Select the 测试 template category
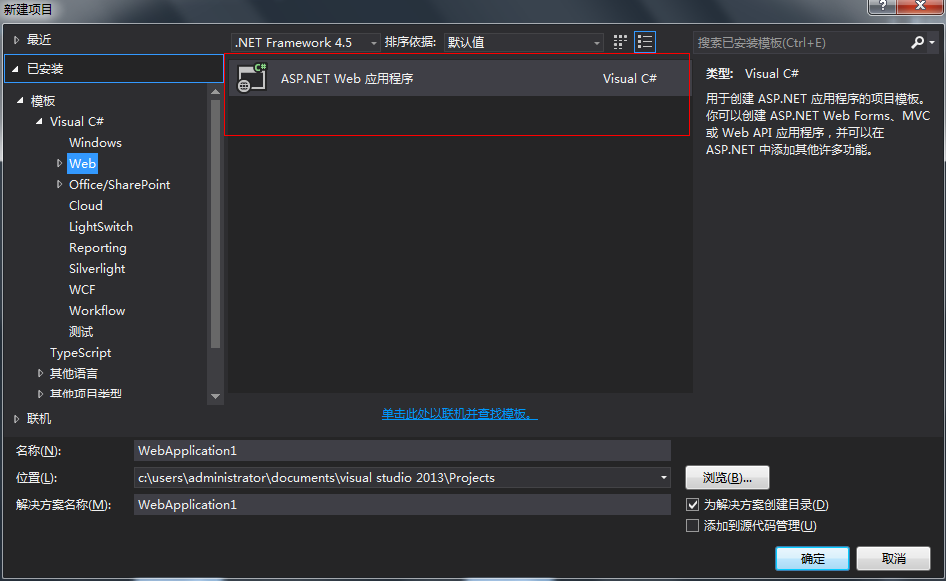 pos(81,332)
